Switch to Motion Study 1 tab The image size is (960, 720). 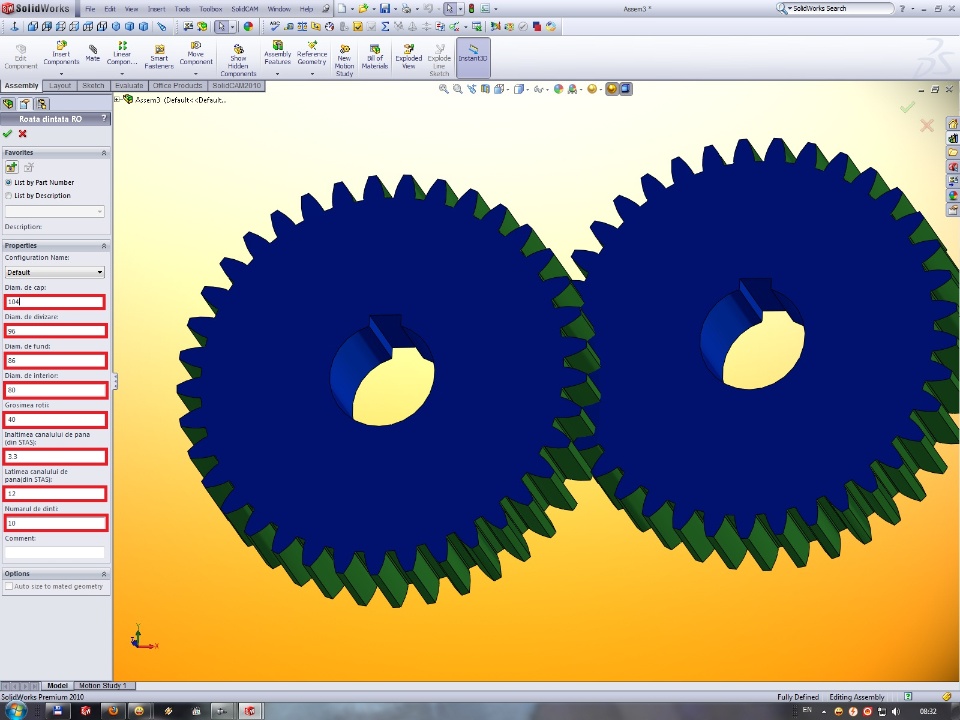point(103,686)
